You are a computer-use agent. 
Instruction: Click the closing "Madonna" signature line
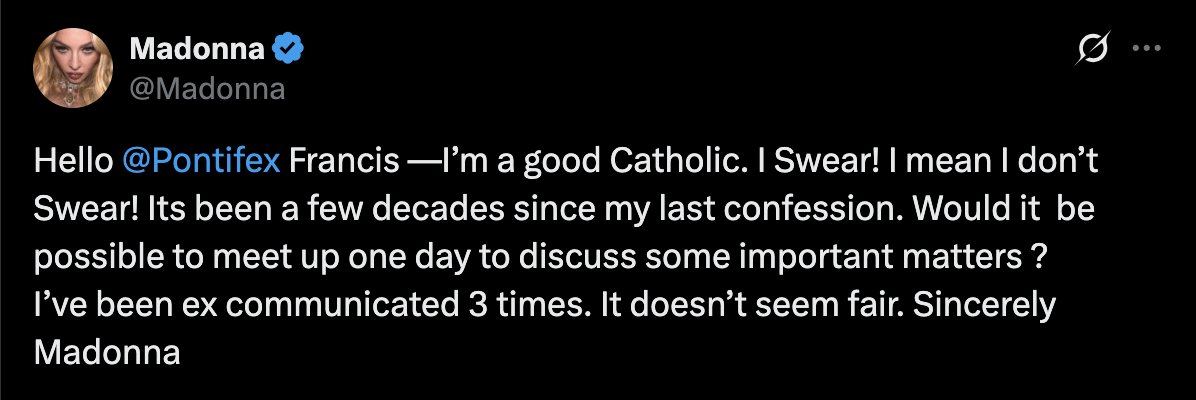click(x=107, y=355)
